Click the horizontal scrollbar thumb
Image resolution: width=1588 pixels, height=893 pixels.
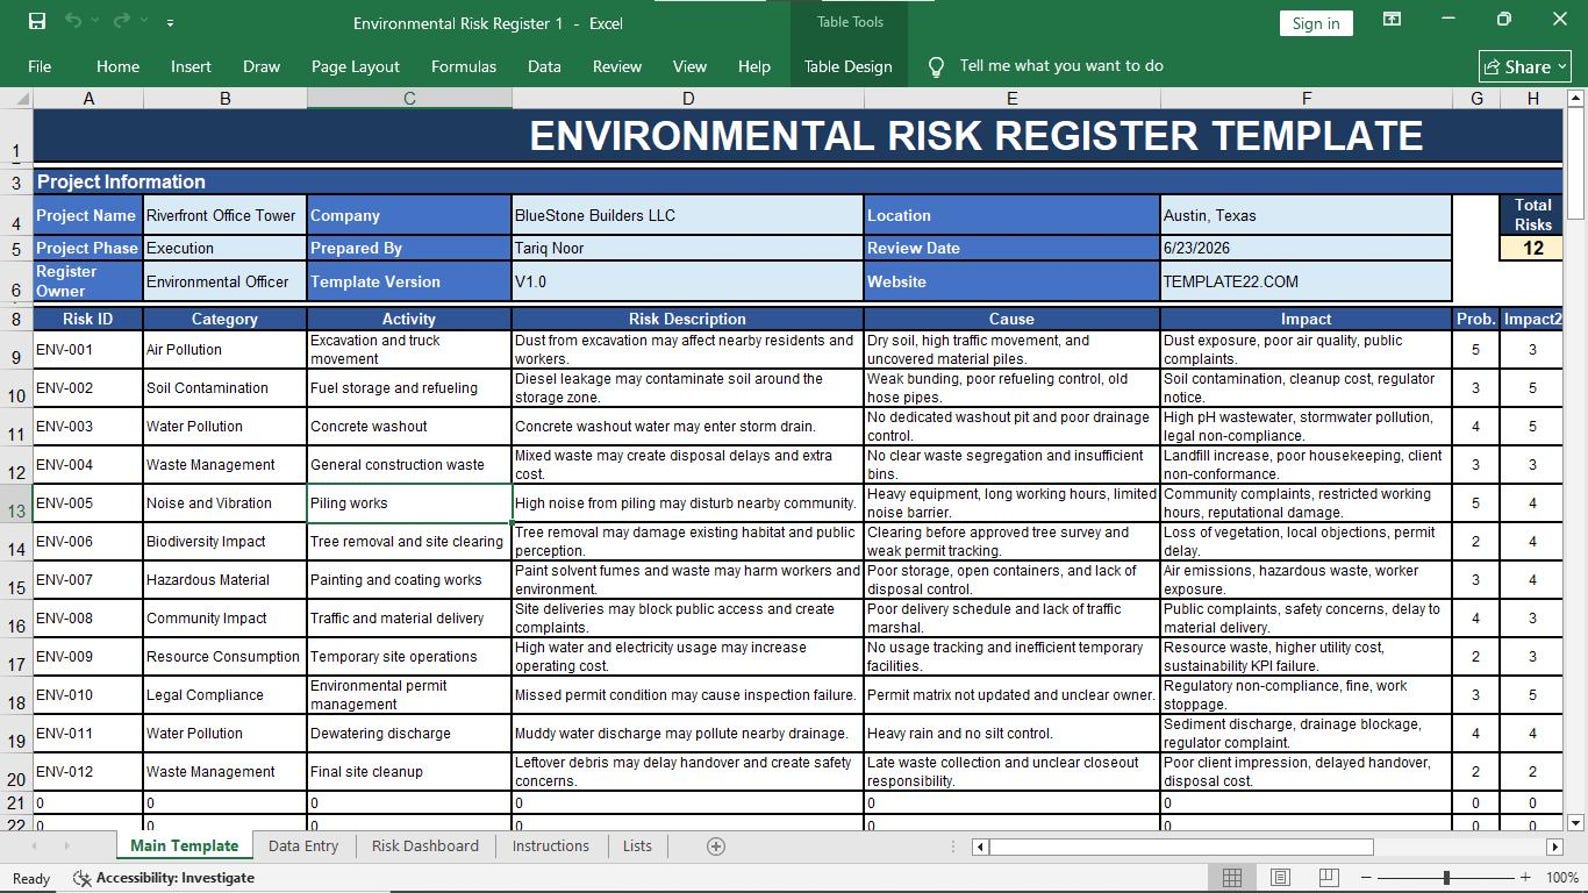point(1182,847)
